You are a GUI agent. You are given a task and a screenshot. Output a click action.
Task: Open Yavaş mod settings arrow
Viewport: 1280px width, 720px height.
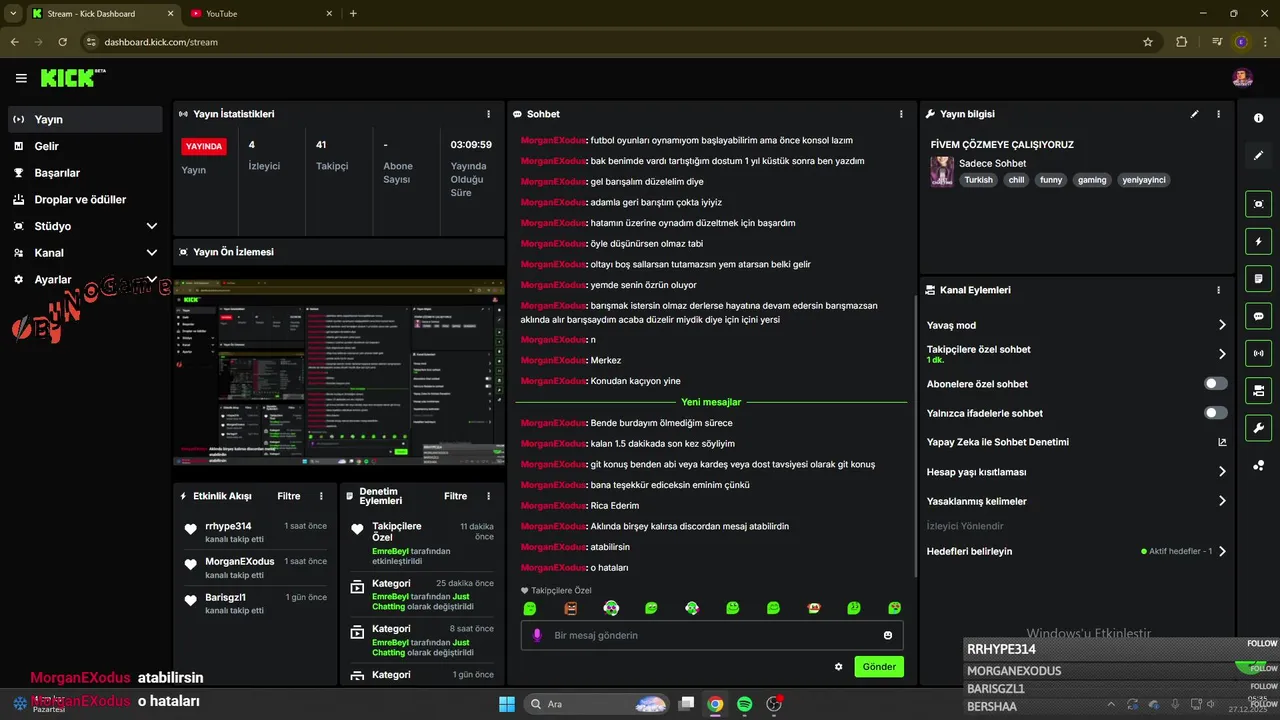click(x=1222, y=325)
